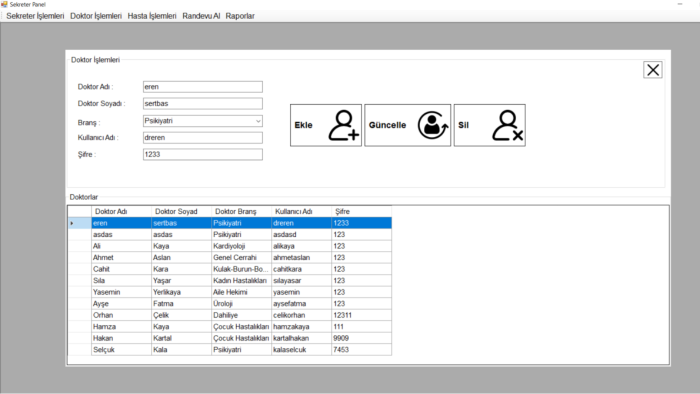Click the 'Çelik' surname cell
700x394 pixels.
tap(181, 315)
